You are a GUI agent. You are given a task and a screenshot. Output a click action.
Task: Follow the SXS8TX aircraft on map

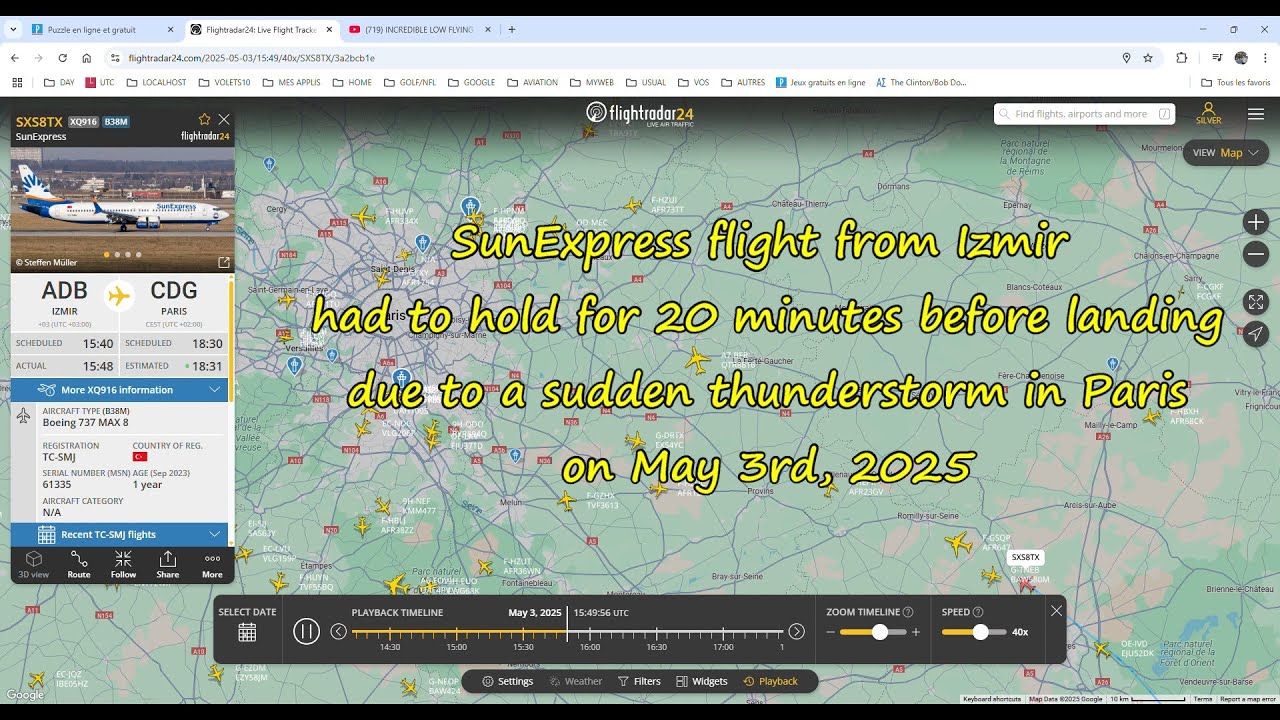[x=123, y=565]
